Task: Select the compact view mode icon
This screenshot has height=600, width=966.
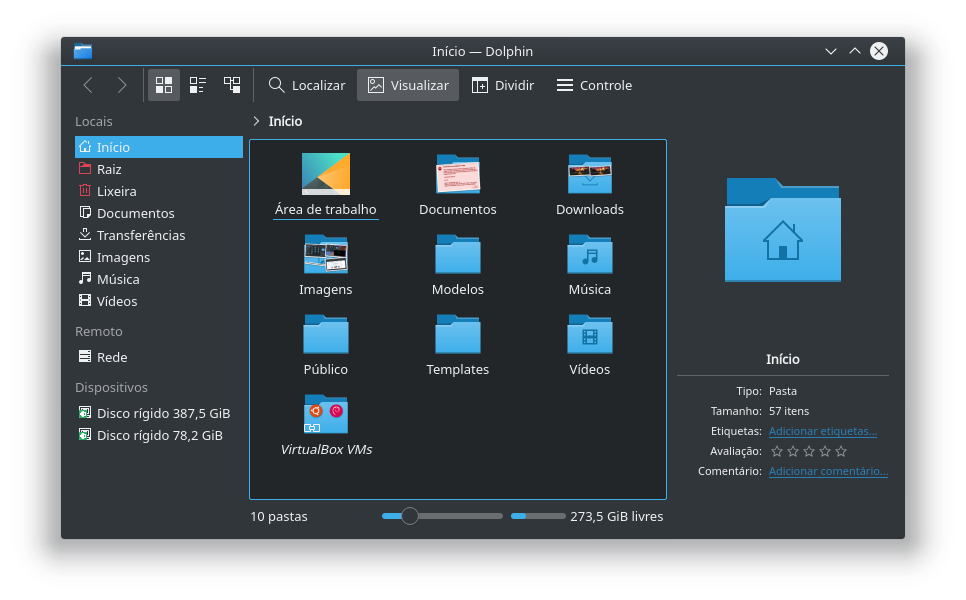Action: [x=197, y=85]
